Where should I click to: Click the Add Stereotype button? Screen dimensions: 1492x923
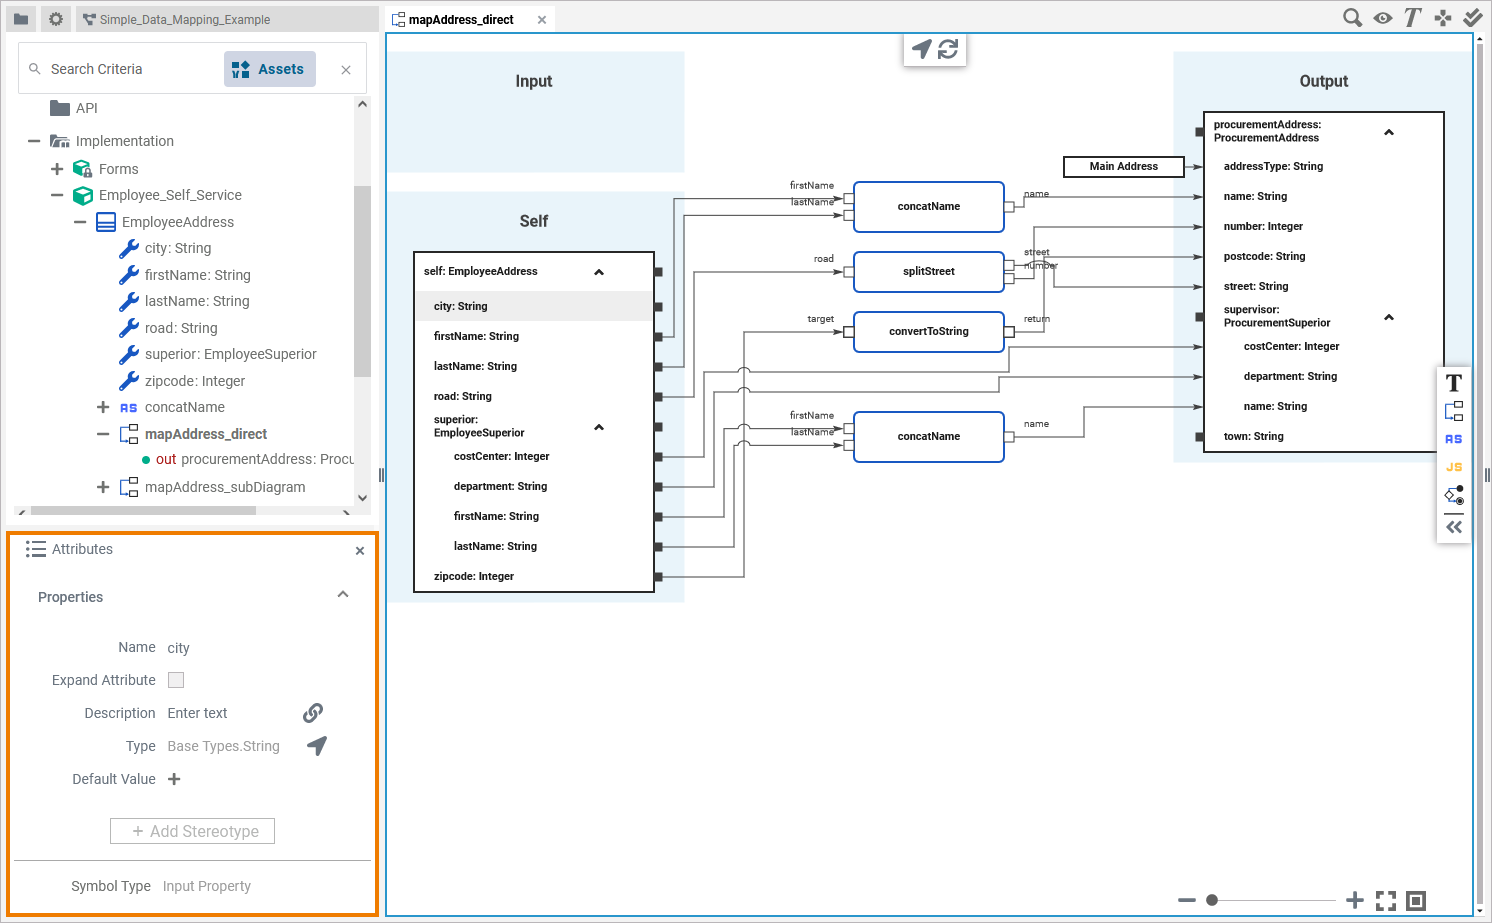tap(192, 831)
